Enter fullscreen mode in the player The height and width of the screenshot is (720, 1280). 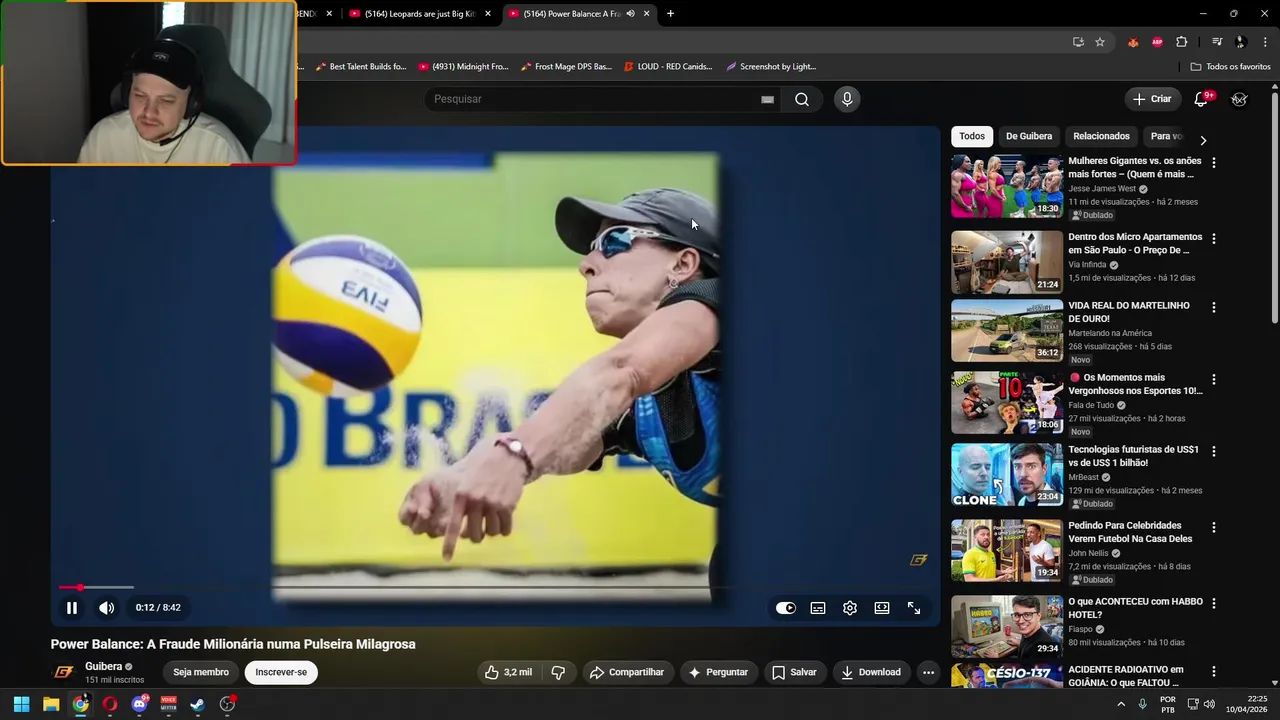tap(914, 608)
